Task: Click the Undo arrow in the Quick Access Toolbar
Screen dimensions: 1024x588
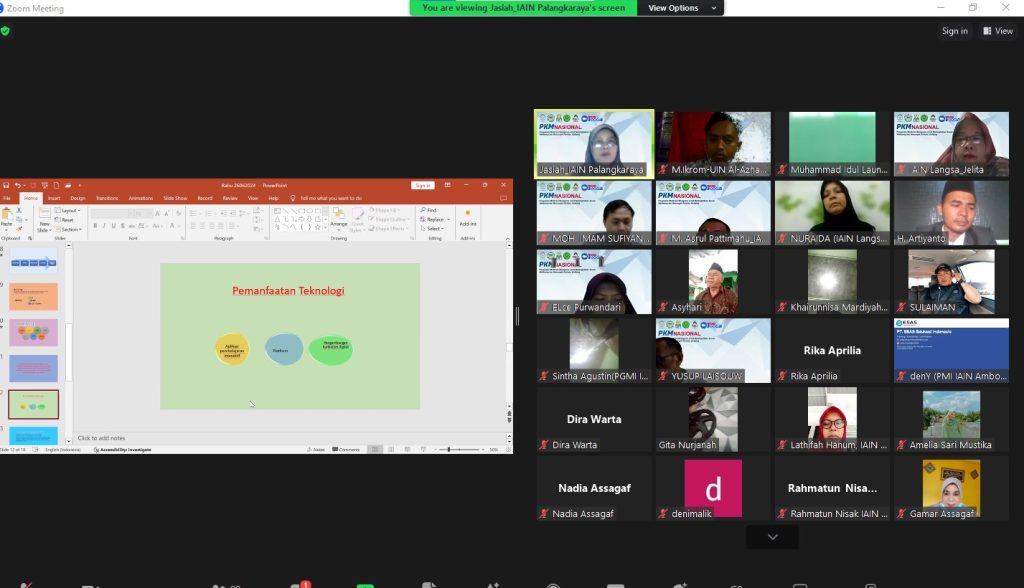Action: [17, 185]
